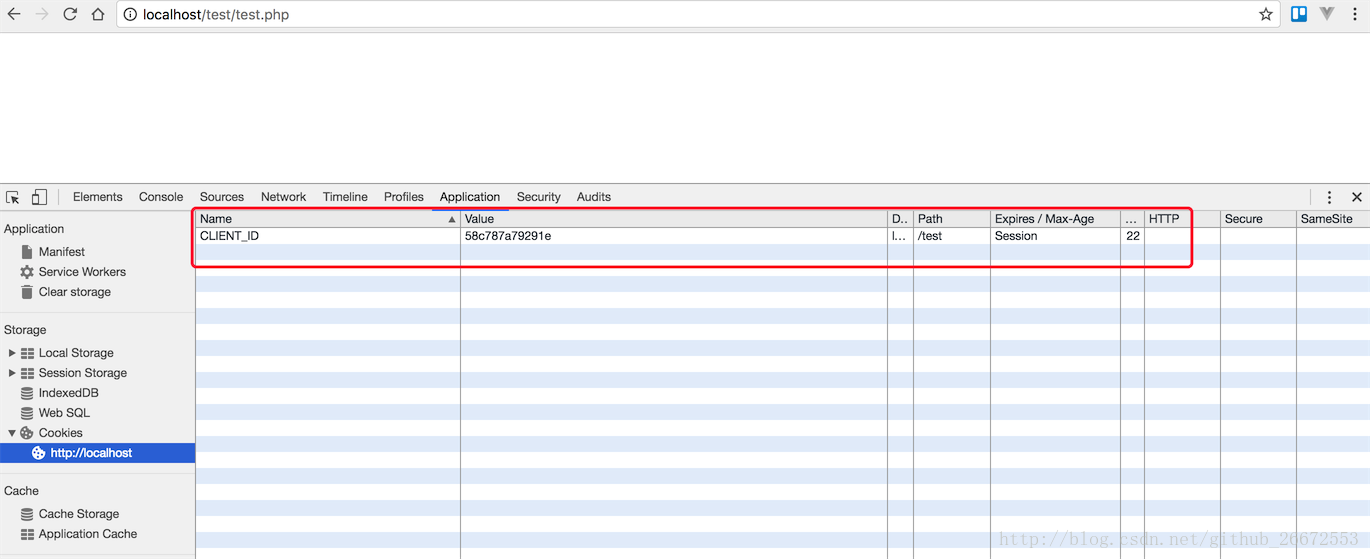Switch to the Security tab
Image resolution: width=1370 pixels, height=559 pixels.
click(539, 197)
